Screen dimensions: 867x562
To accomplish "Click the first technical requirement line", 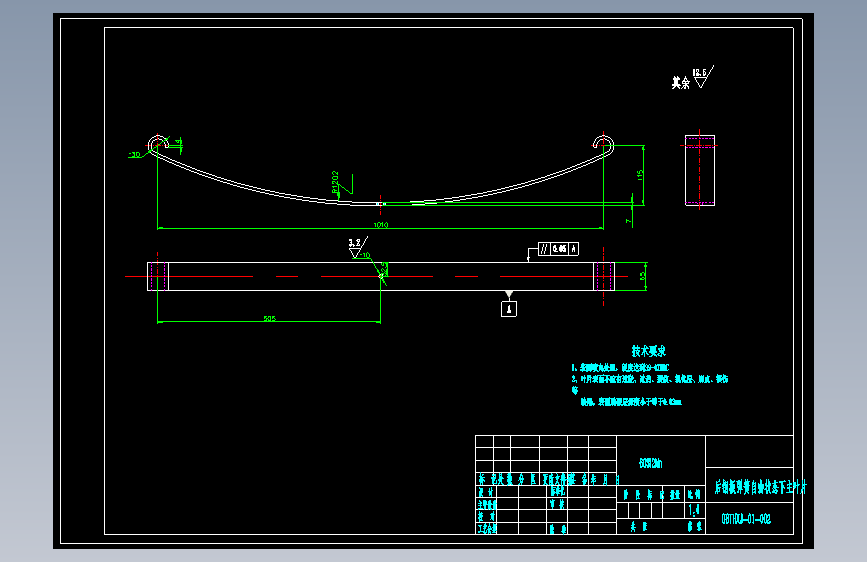I will [x=620, y=367].
